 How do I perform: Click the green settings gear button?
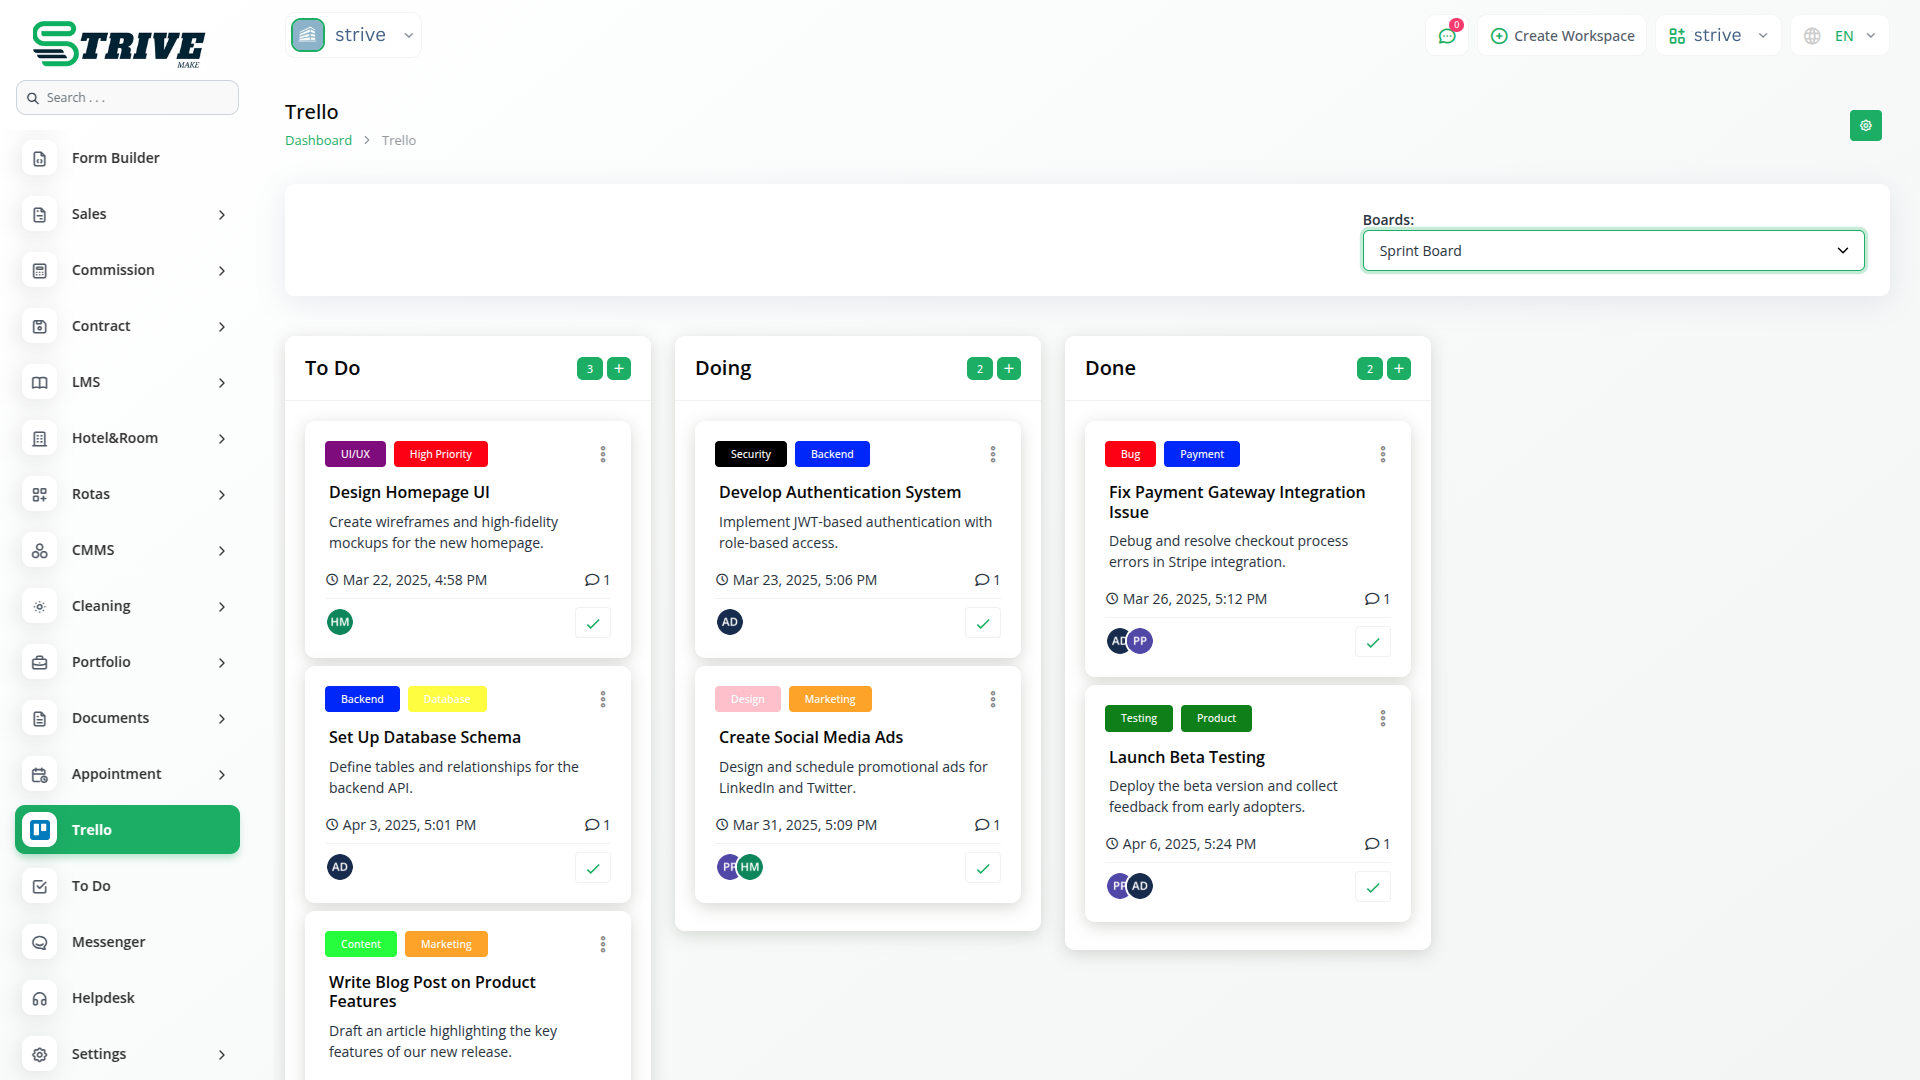[x=1865, y=126]
